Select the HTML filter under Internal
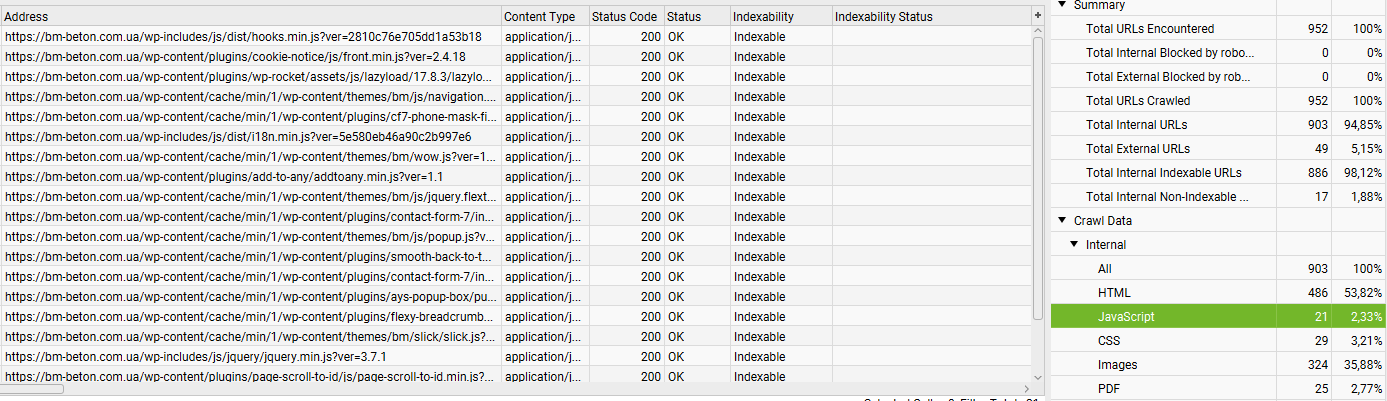The height and width of the screenshot is (401, 1387). [x=1114, y=292]
